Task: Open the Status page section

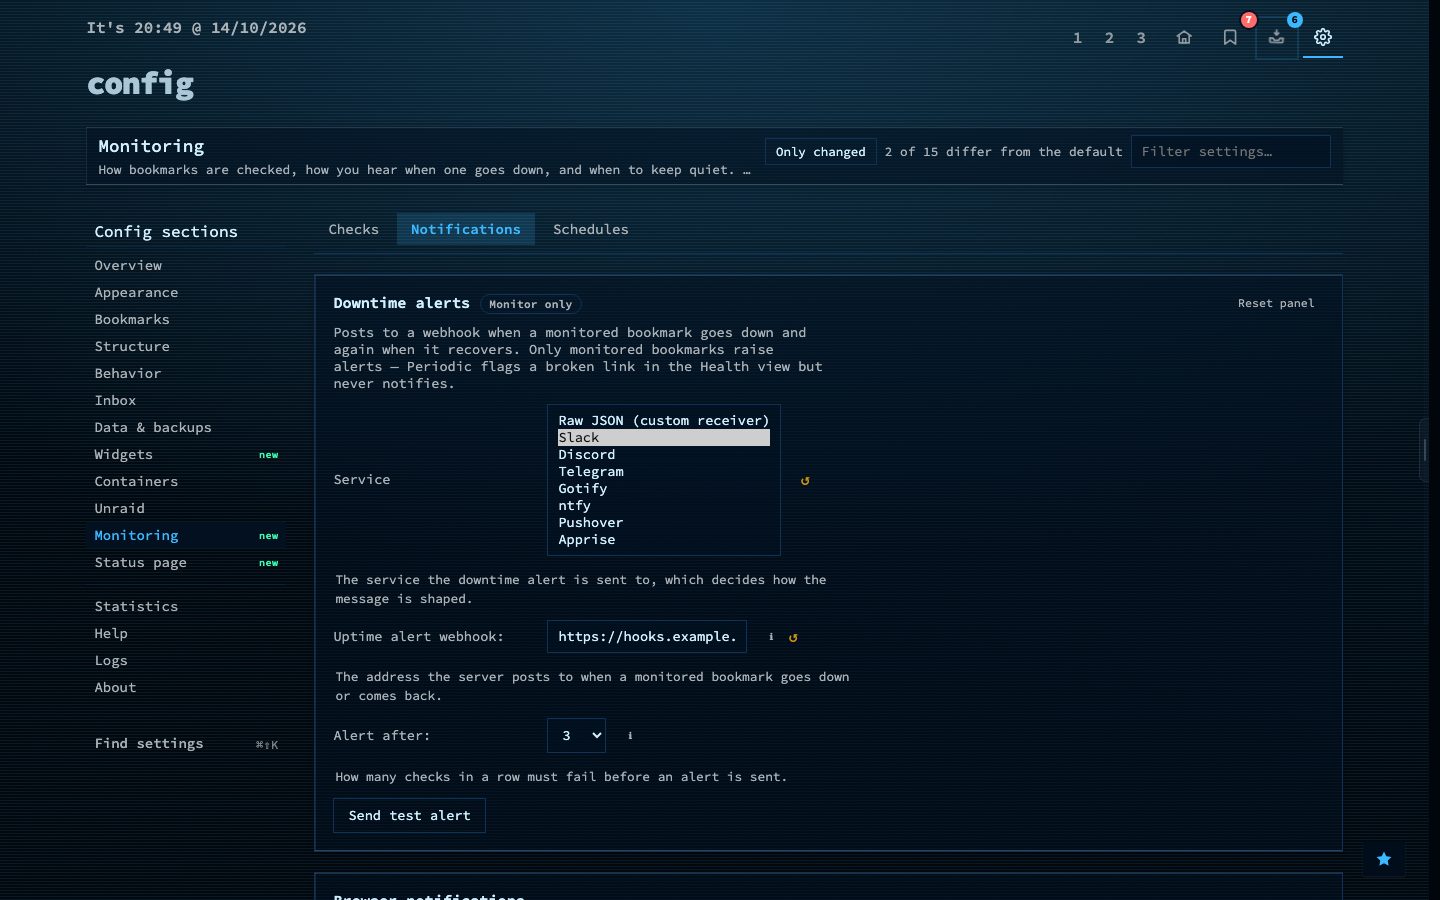Action: (x=186, y=563)
